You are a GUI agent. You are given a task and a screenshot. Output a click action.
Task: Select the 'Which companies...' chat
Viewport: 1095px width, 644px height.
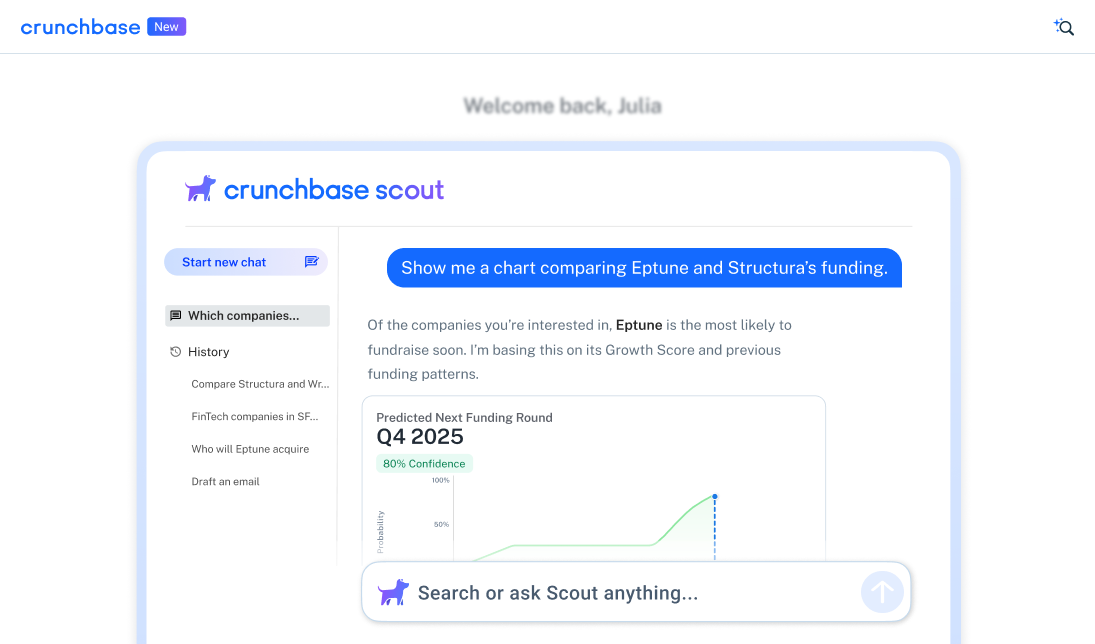(247, 316)
